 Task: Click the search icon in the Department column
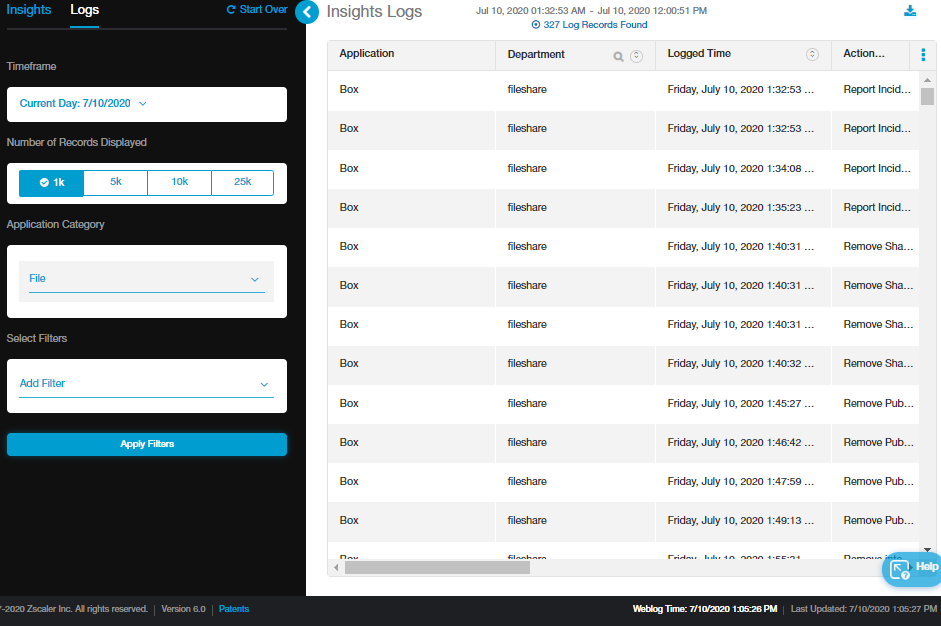[x=618, y=56]
